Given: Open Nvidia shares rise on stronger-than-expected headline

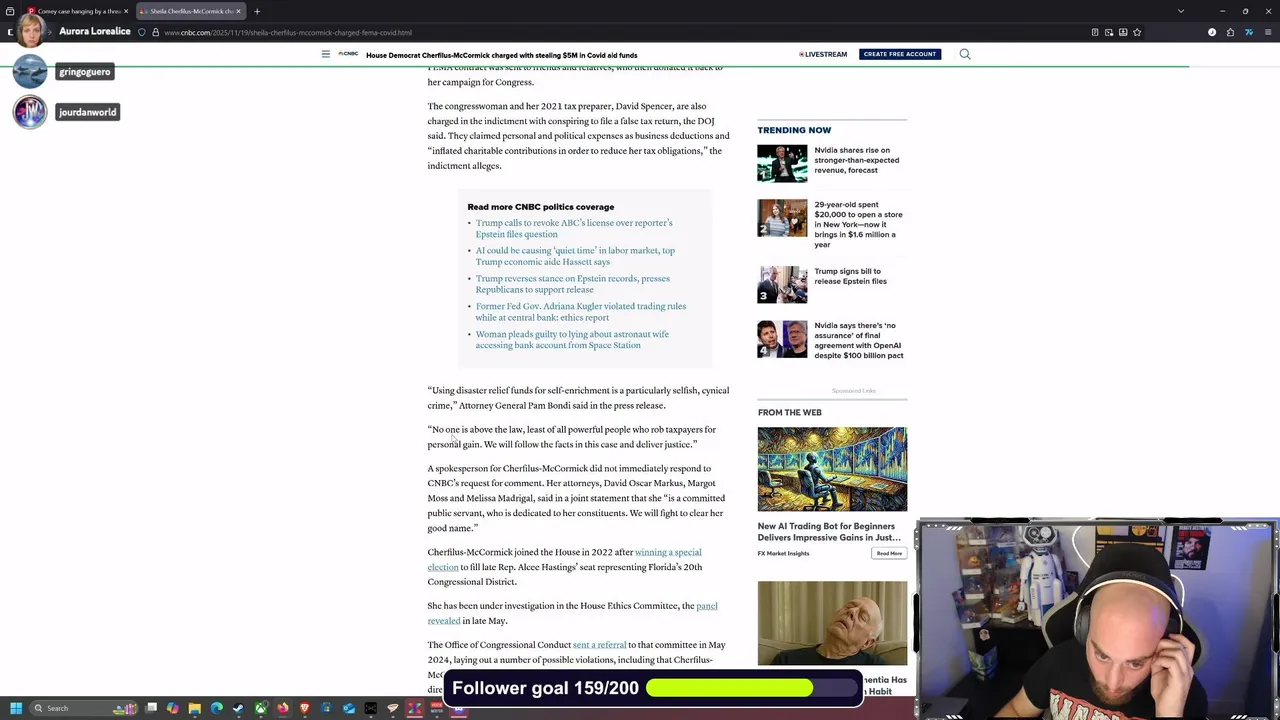Looking at the screenshot, I should [856, 160].
